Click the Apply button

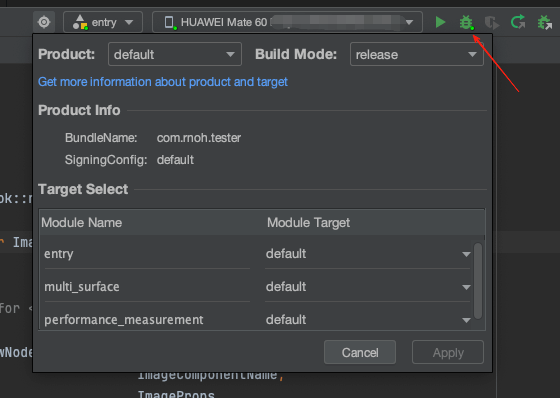448,353
